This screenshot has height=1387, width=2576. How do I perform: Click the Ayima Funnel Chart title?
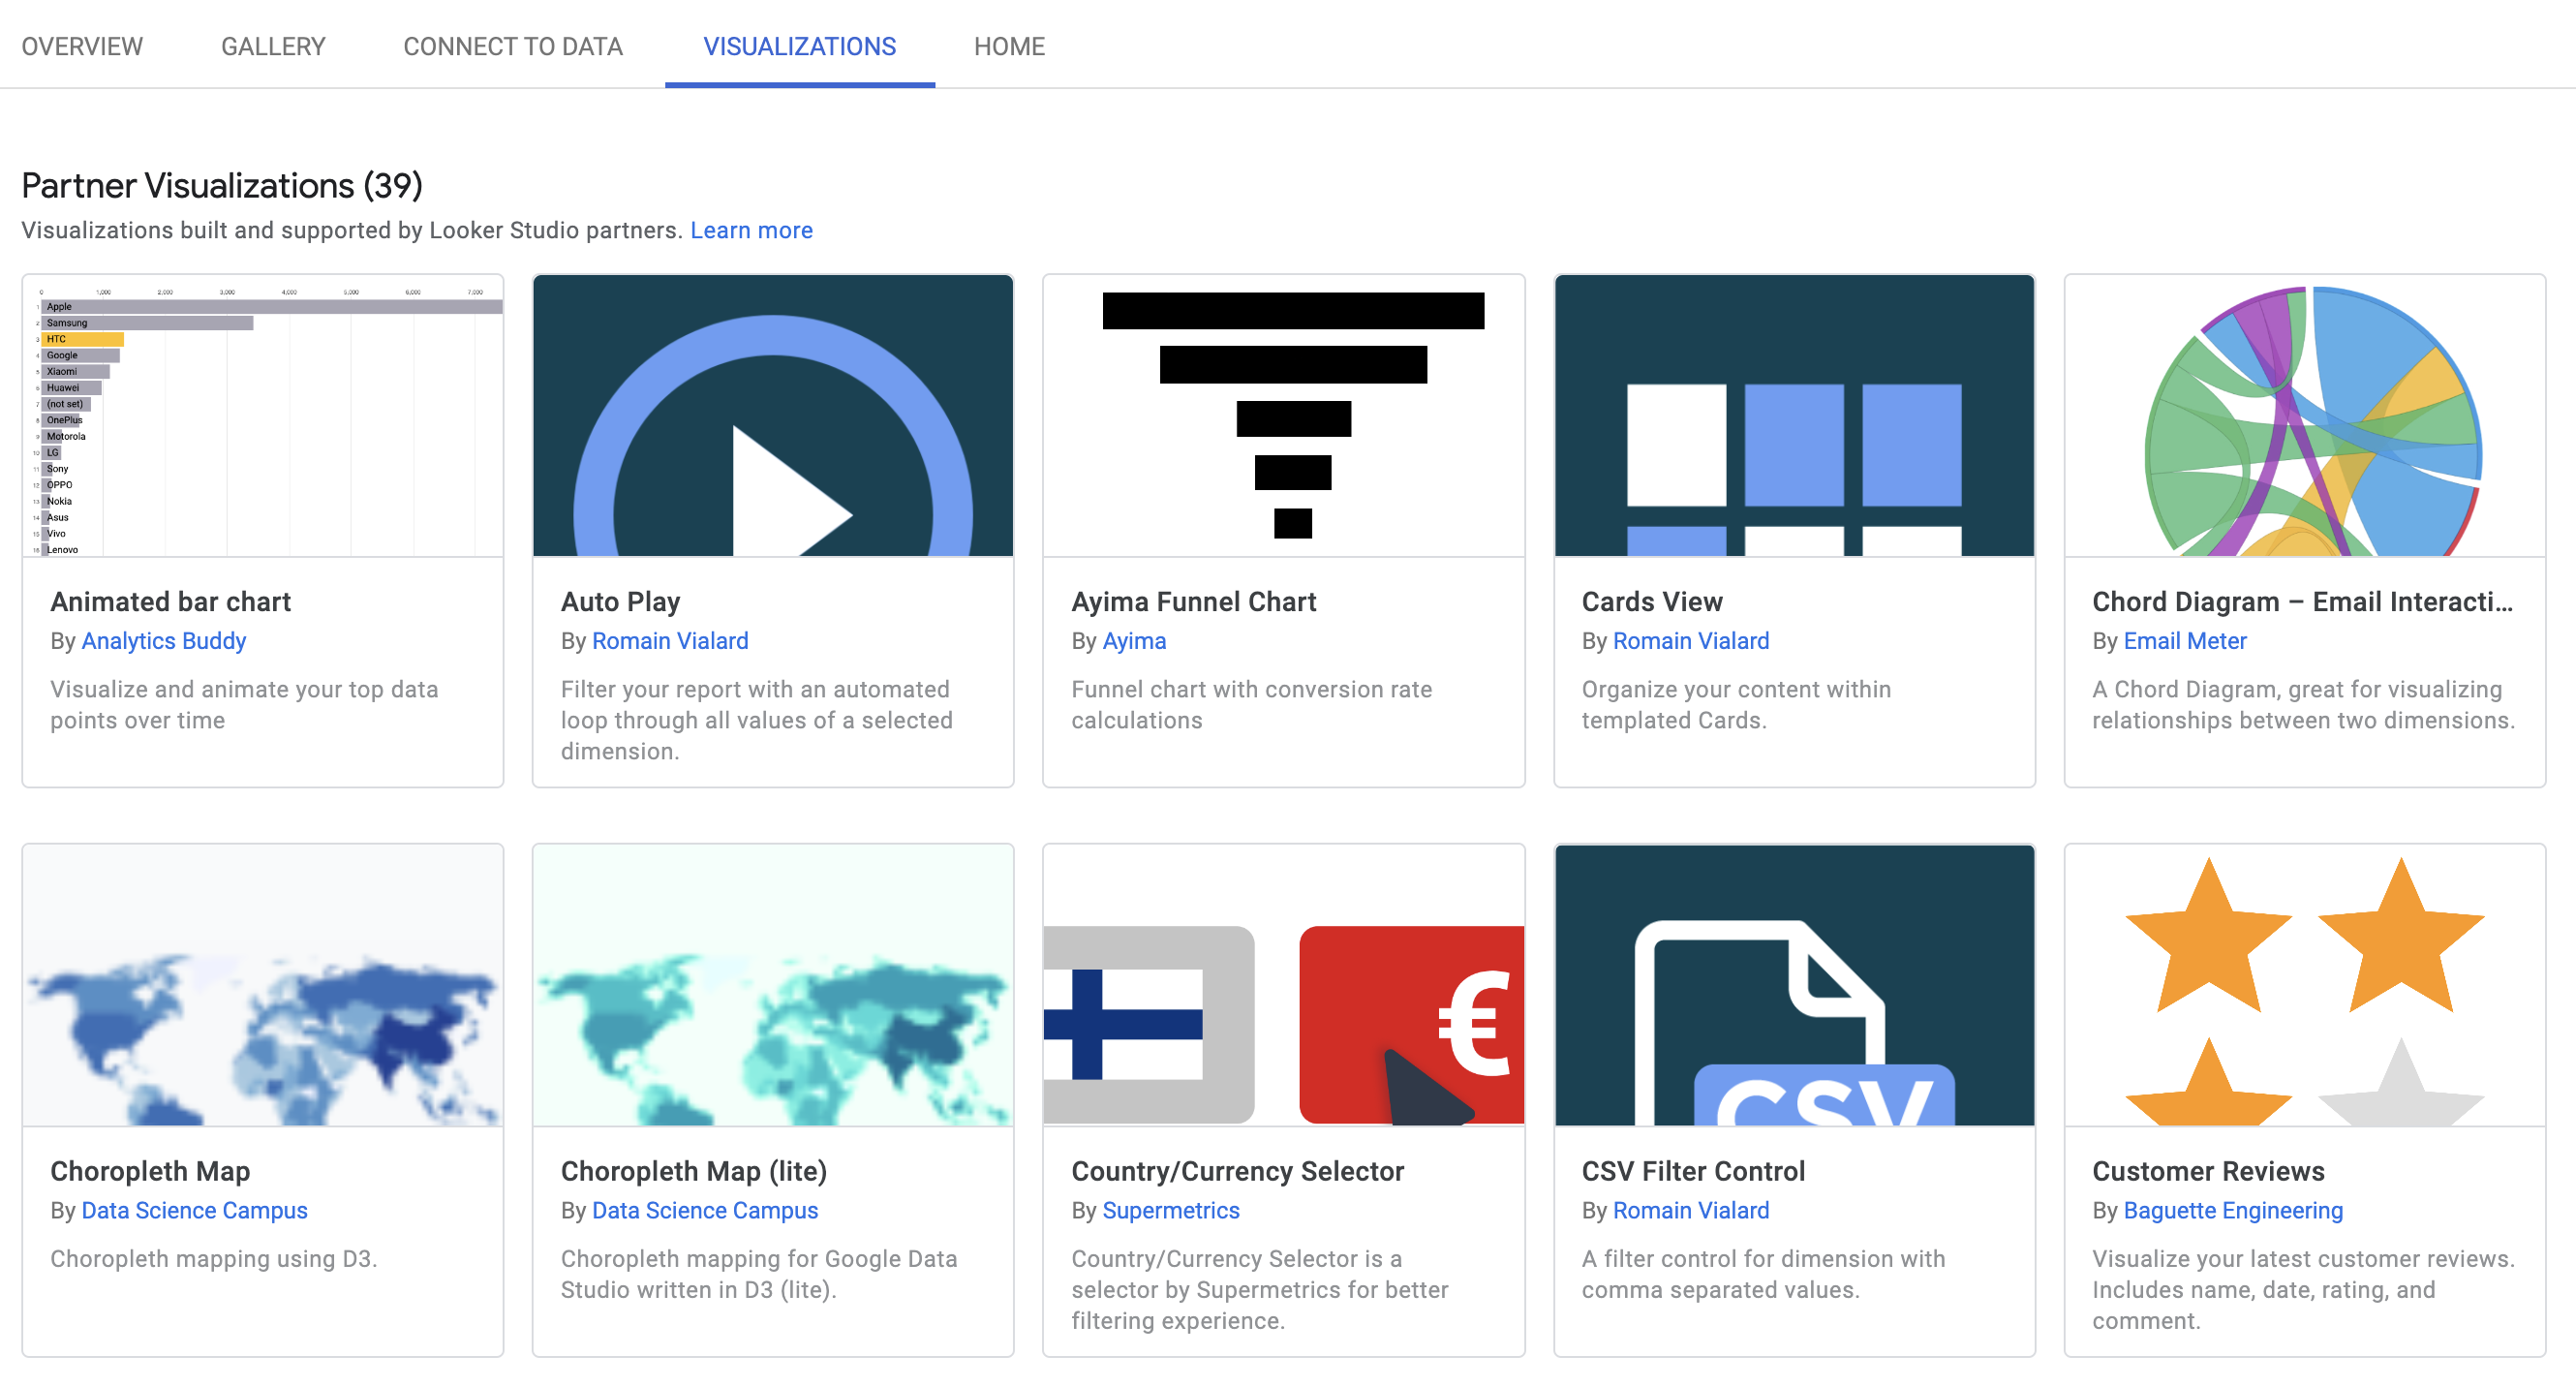click(1194, 601)
